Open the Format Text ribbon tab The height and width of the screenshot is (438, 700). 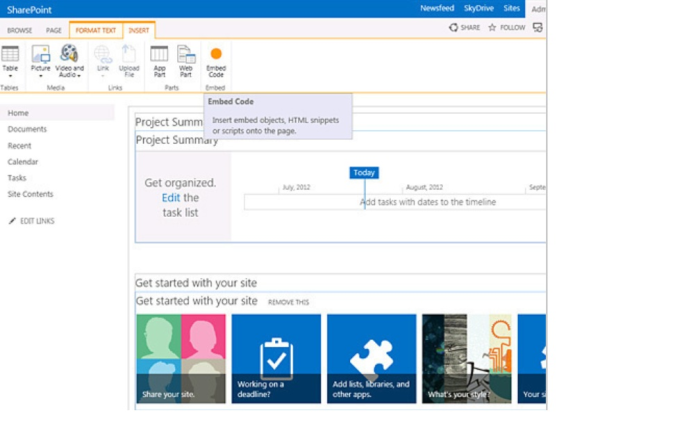click(x=96, y=30)
